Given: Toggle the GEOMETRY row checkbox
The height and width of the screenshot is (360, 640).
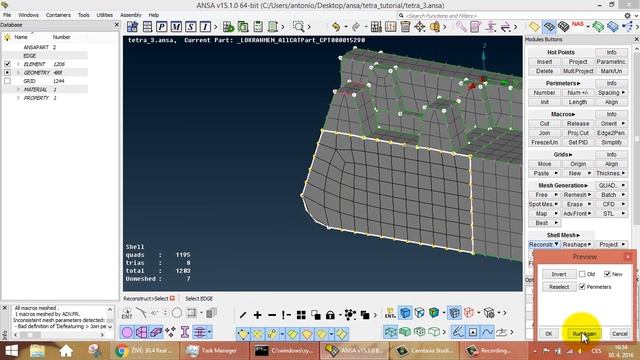Looking at the screenshot, I should click(7, 73).
